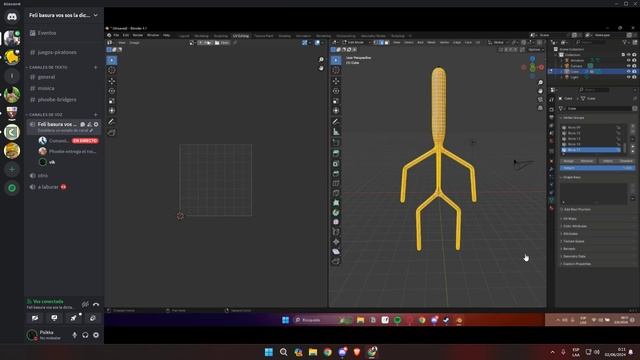Open the server name dropdown chevron

[x=96, y=16]
